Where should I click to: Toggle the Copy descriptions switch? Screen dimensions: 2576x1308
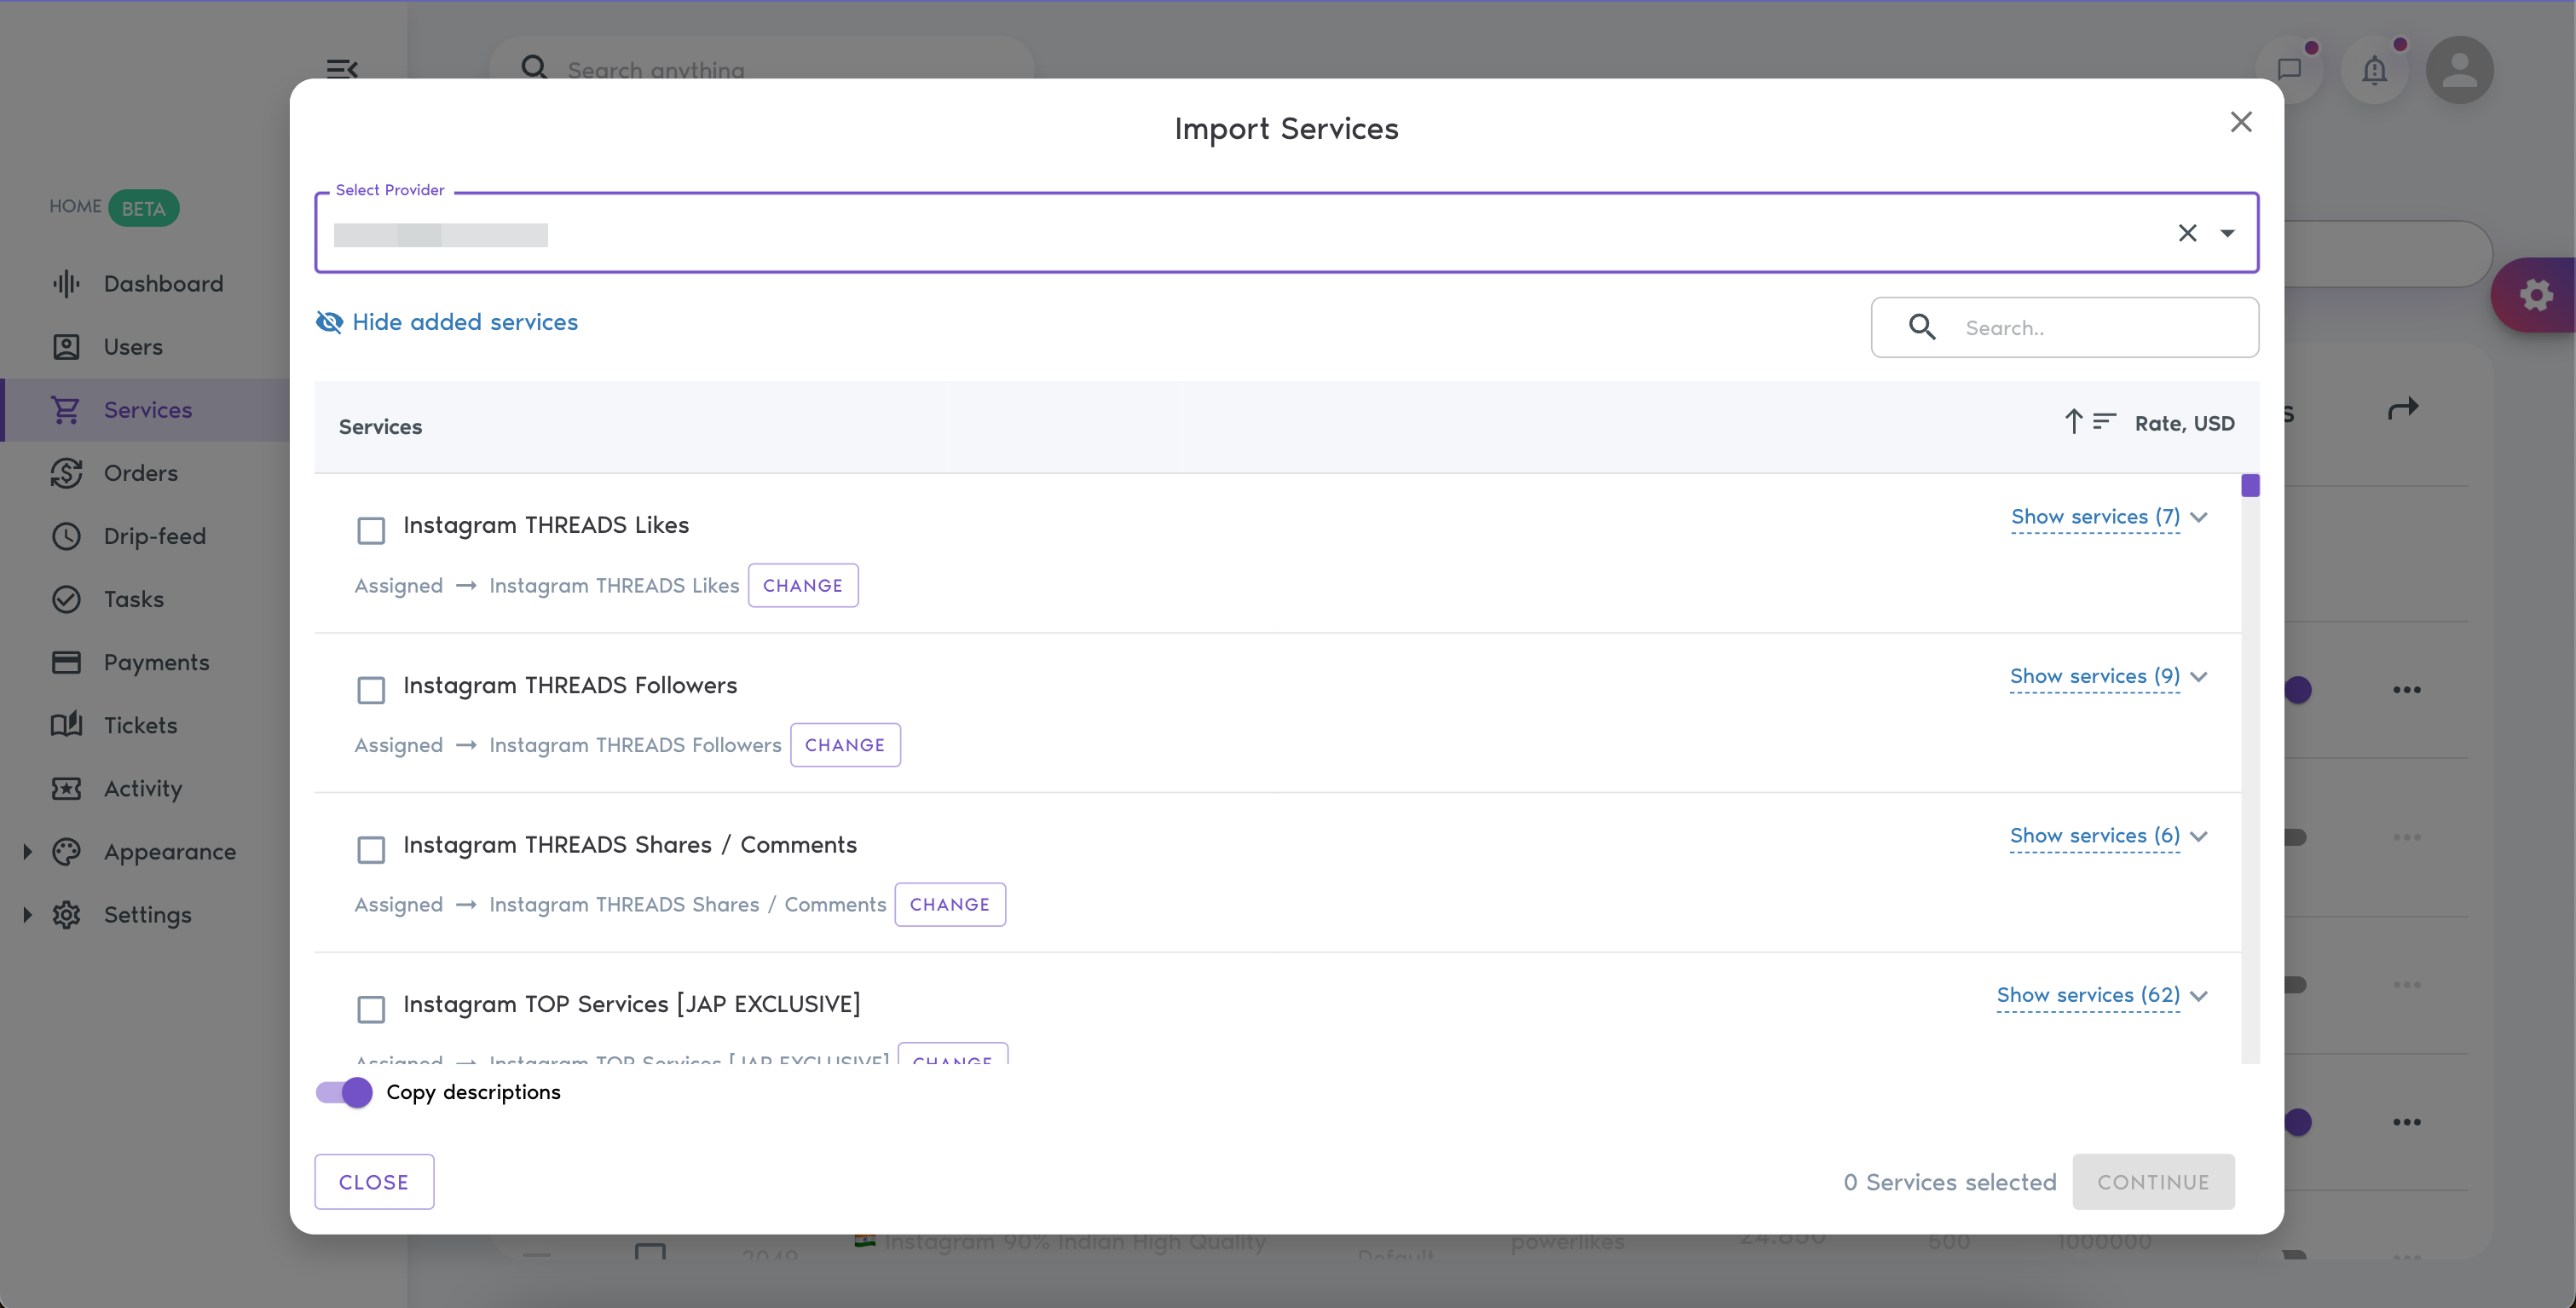coord(344,1092)
